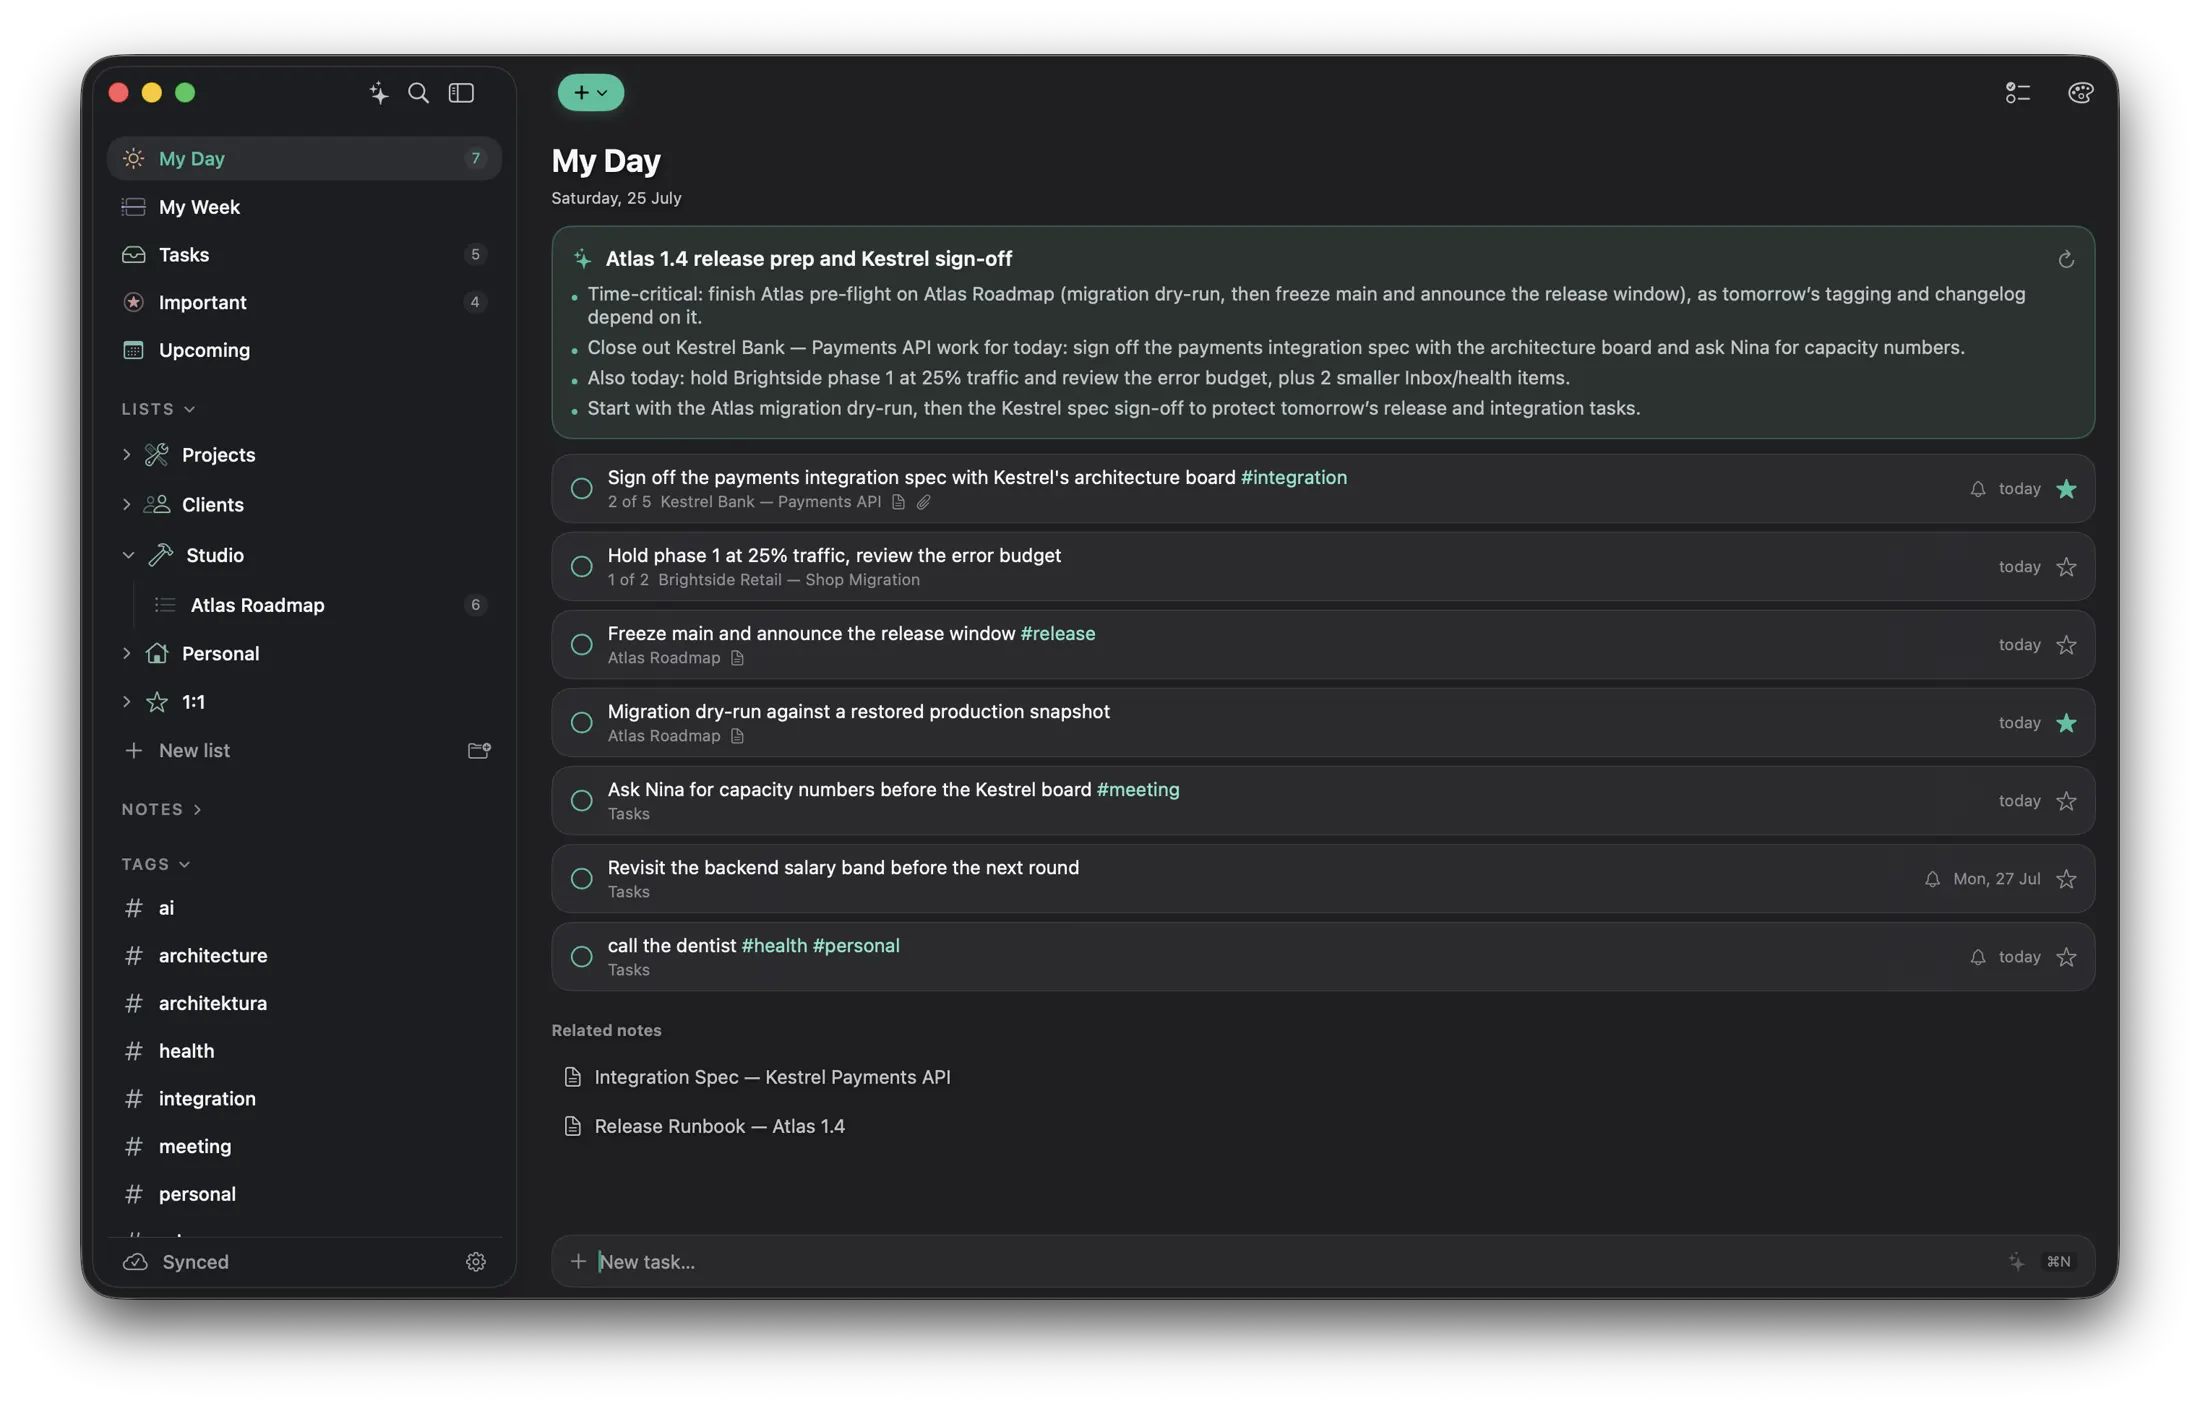Click the reminder bell on salary band task

1931,879
